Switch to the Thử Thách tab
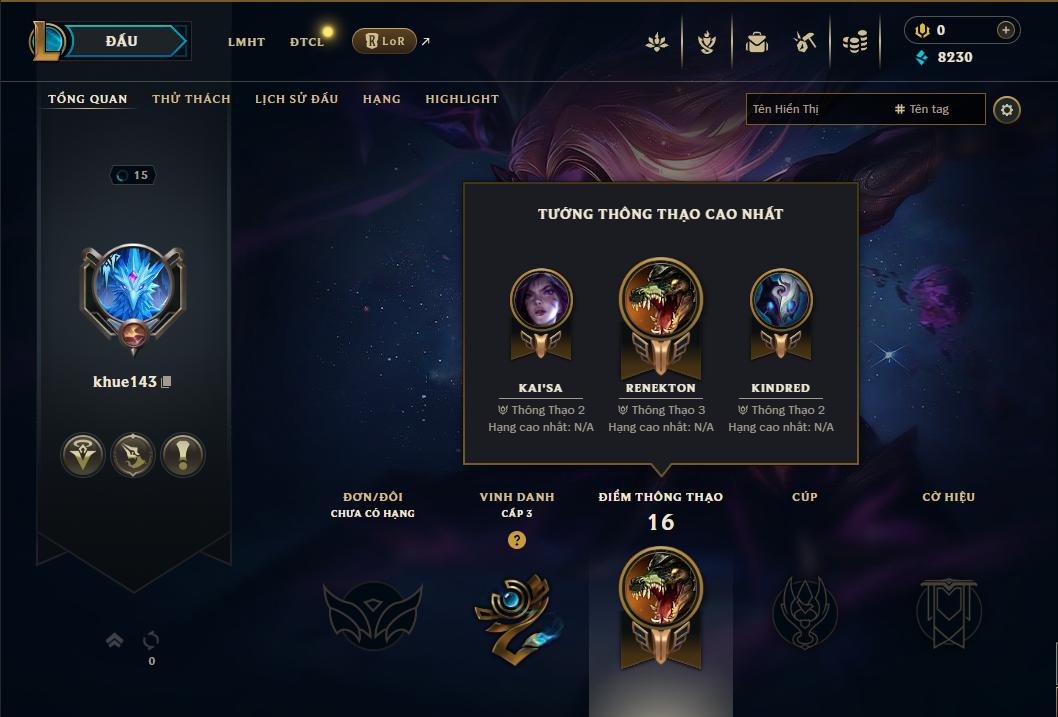The image size is (1058, 717). tap(191, 99)
